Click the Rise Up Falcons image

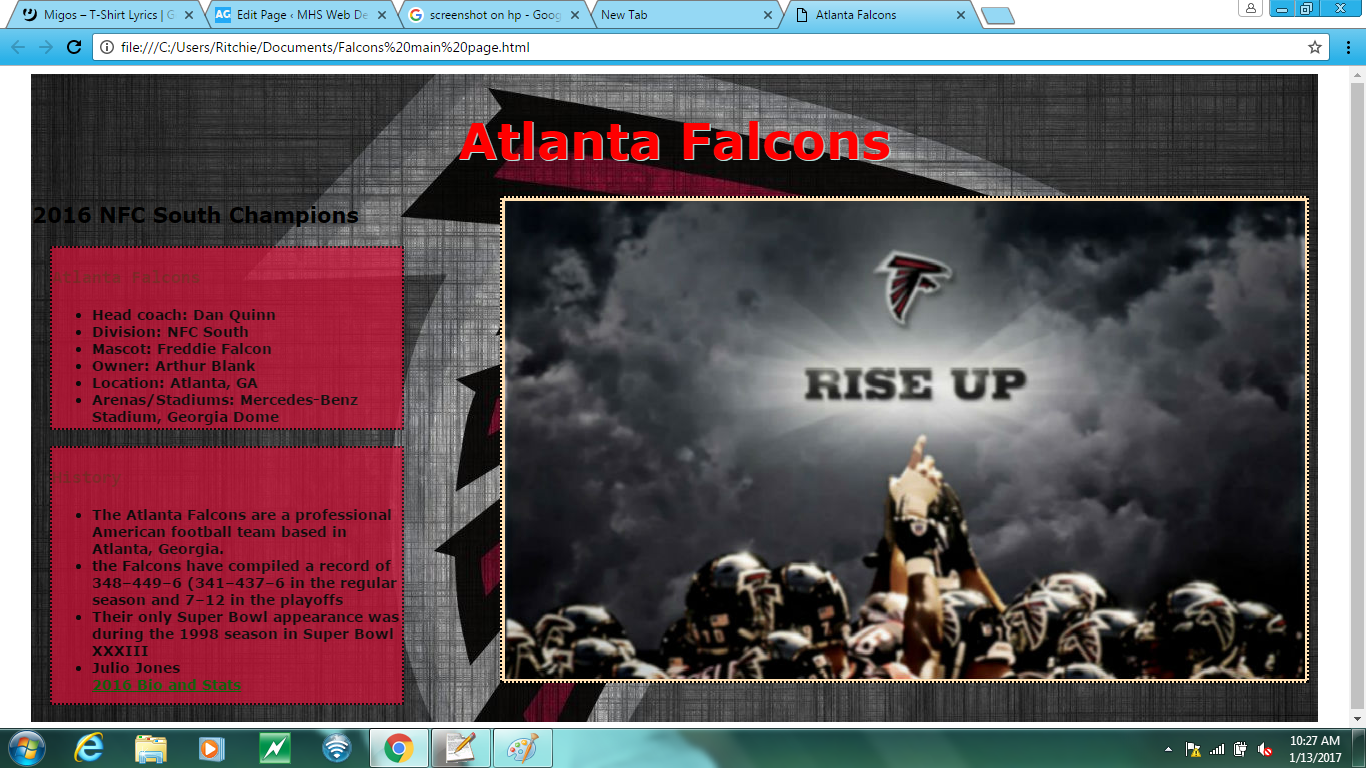click(x=905, y=440)
